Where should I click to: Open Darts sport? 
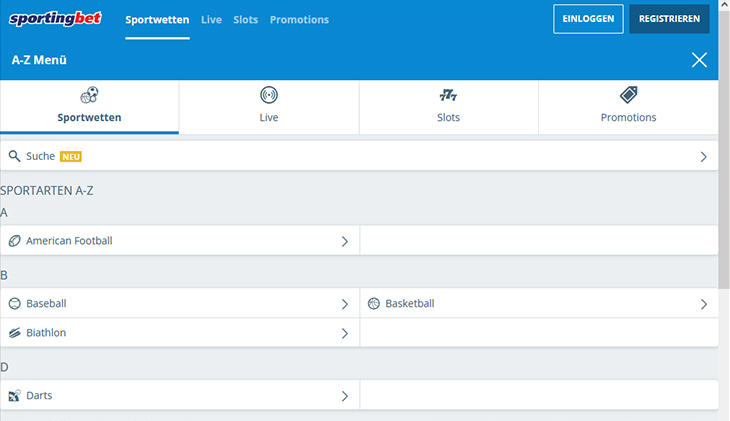click(180, 395)
